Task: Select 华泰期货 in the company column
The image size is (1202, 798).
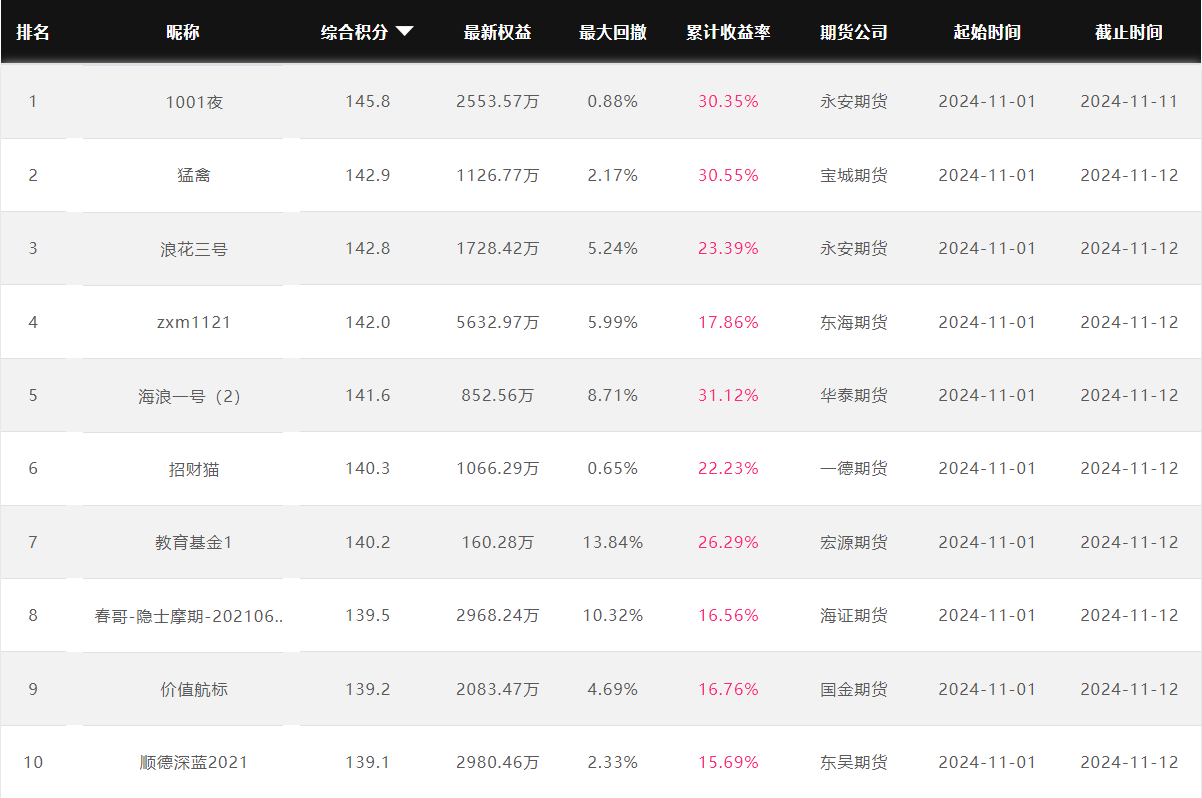Action: click(854, 395)
